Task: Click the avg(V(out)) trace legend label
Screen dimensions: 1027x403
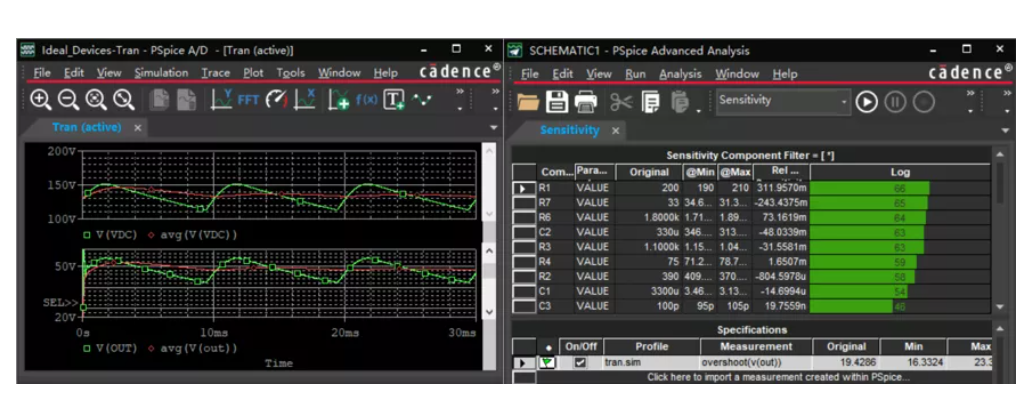Action: [x=199, y=348]
